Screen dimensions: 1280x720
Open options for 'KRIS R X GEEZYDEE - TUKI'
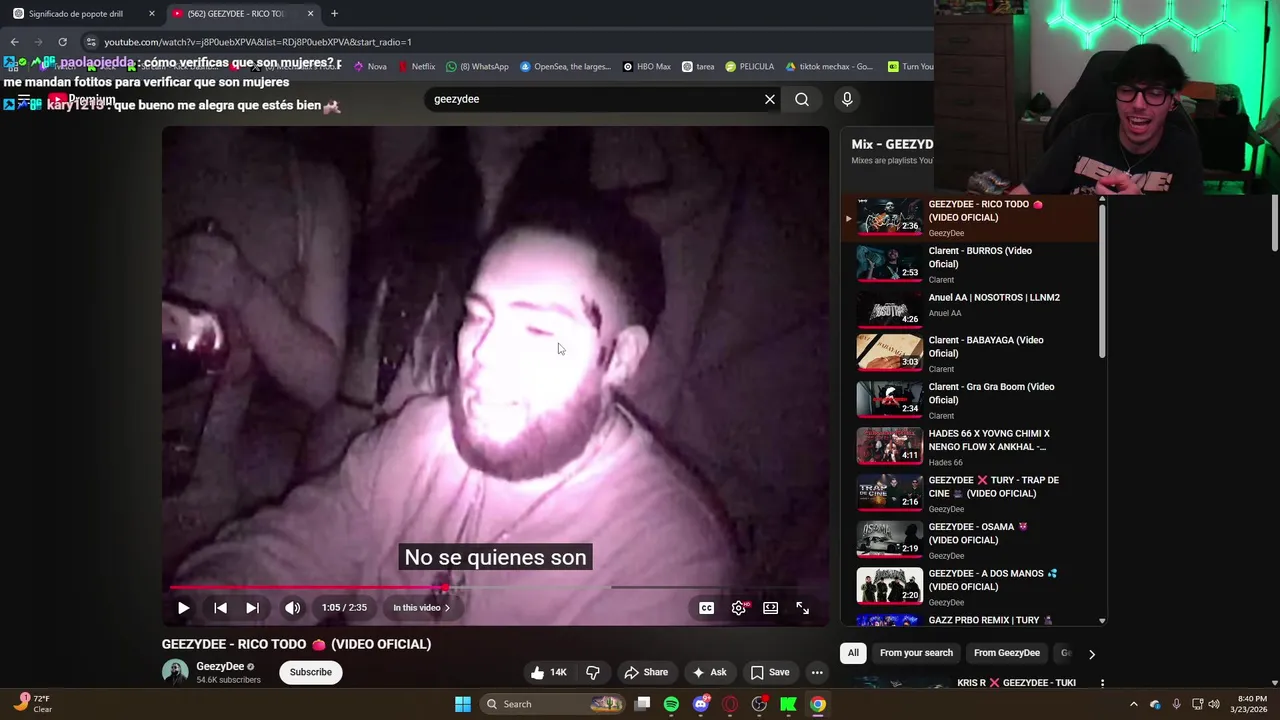[1102, 684]
